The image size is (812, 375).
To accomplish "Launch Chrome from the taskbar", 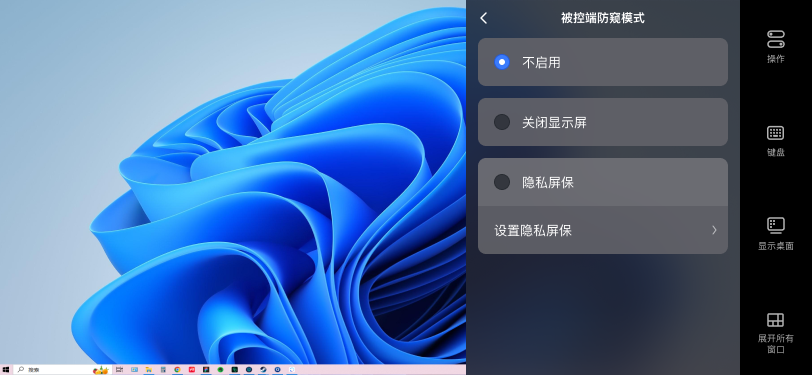I will tap(177, 370).
